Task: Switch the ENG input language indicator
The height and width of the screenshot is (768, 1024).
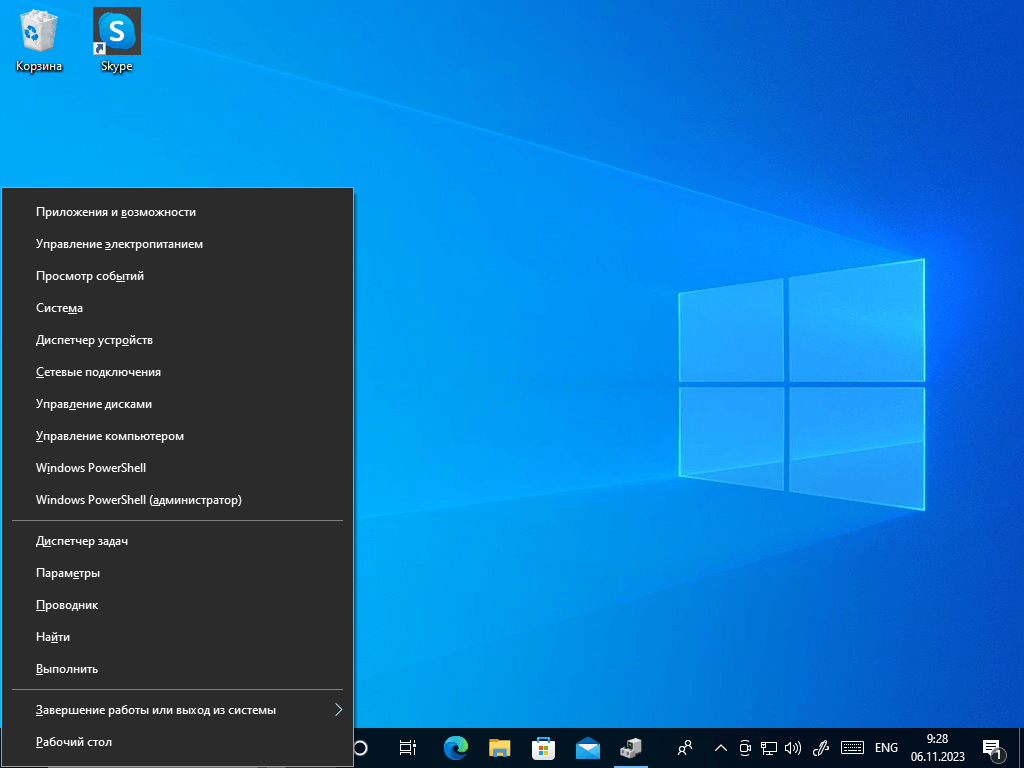Action: 886,748
